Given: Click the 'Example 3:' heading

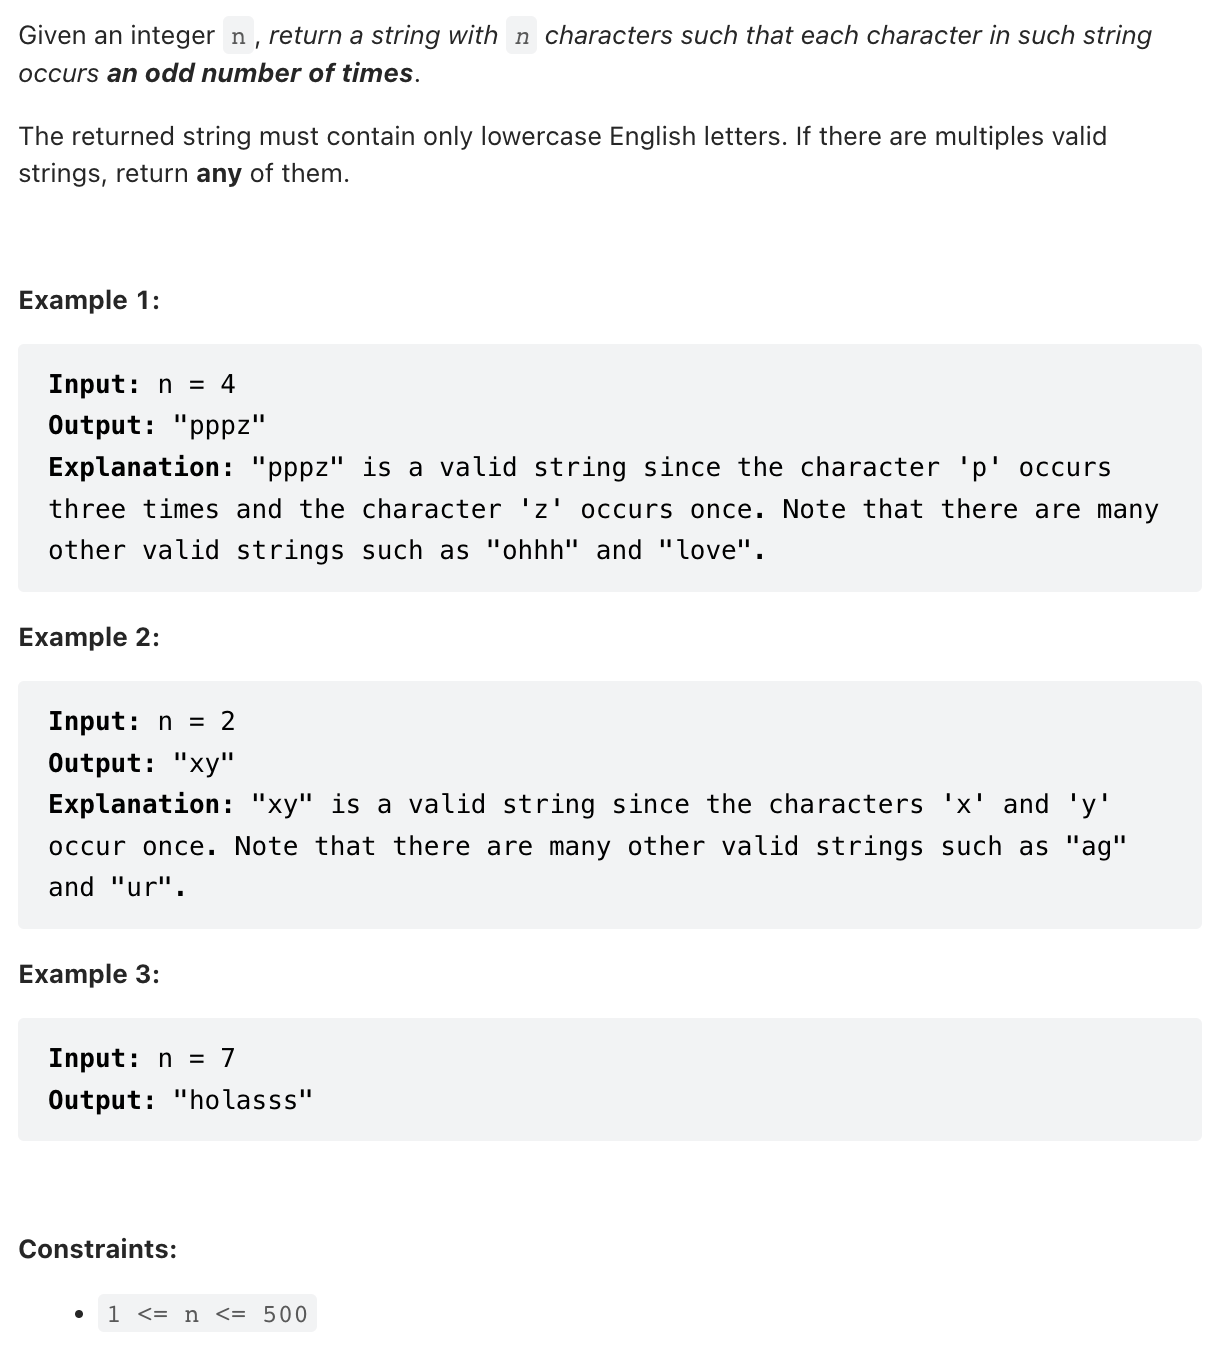Looking at the screenshot, I should (x=89, y=974).
